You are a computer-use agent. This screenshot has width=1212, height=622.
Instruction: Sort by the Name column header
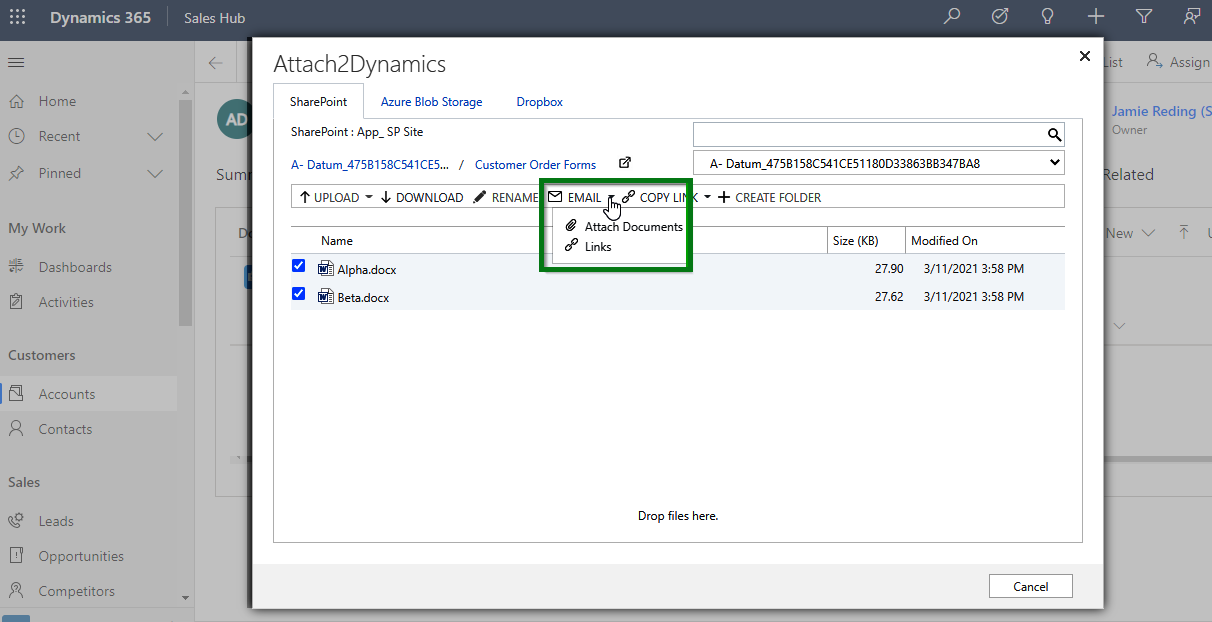(x=337, y=241)
